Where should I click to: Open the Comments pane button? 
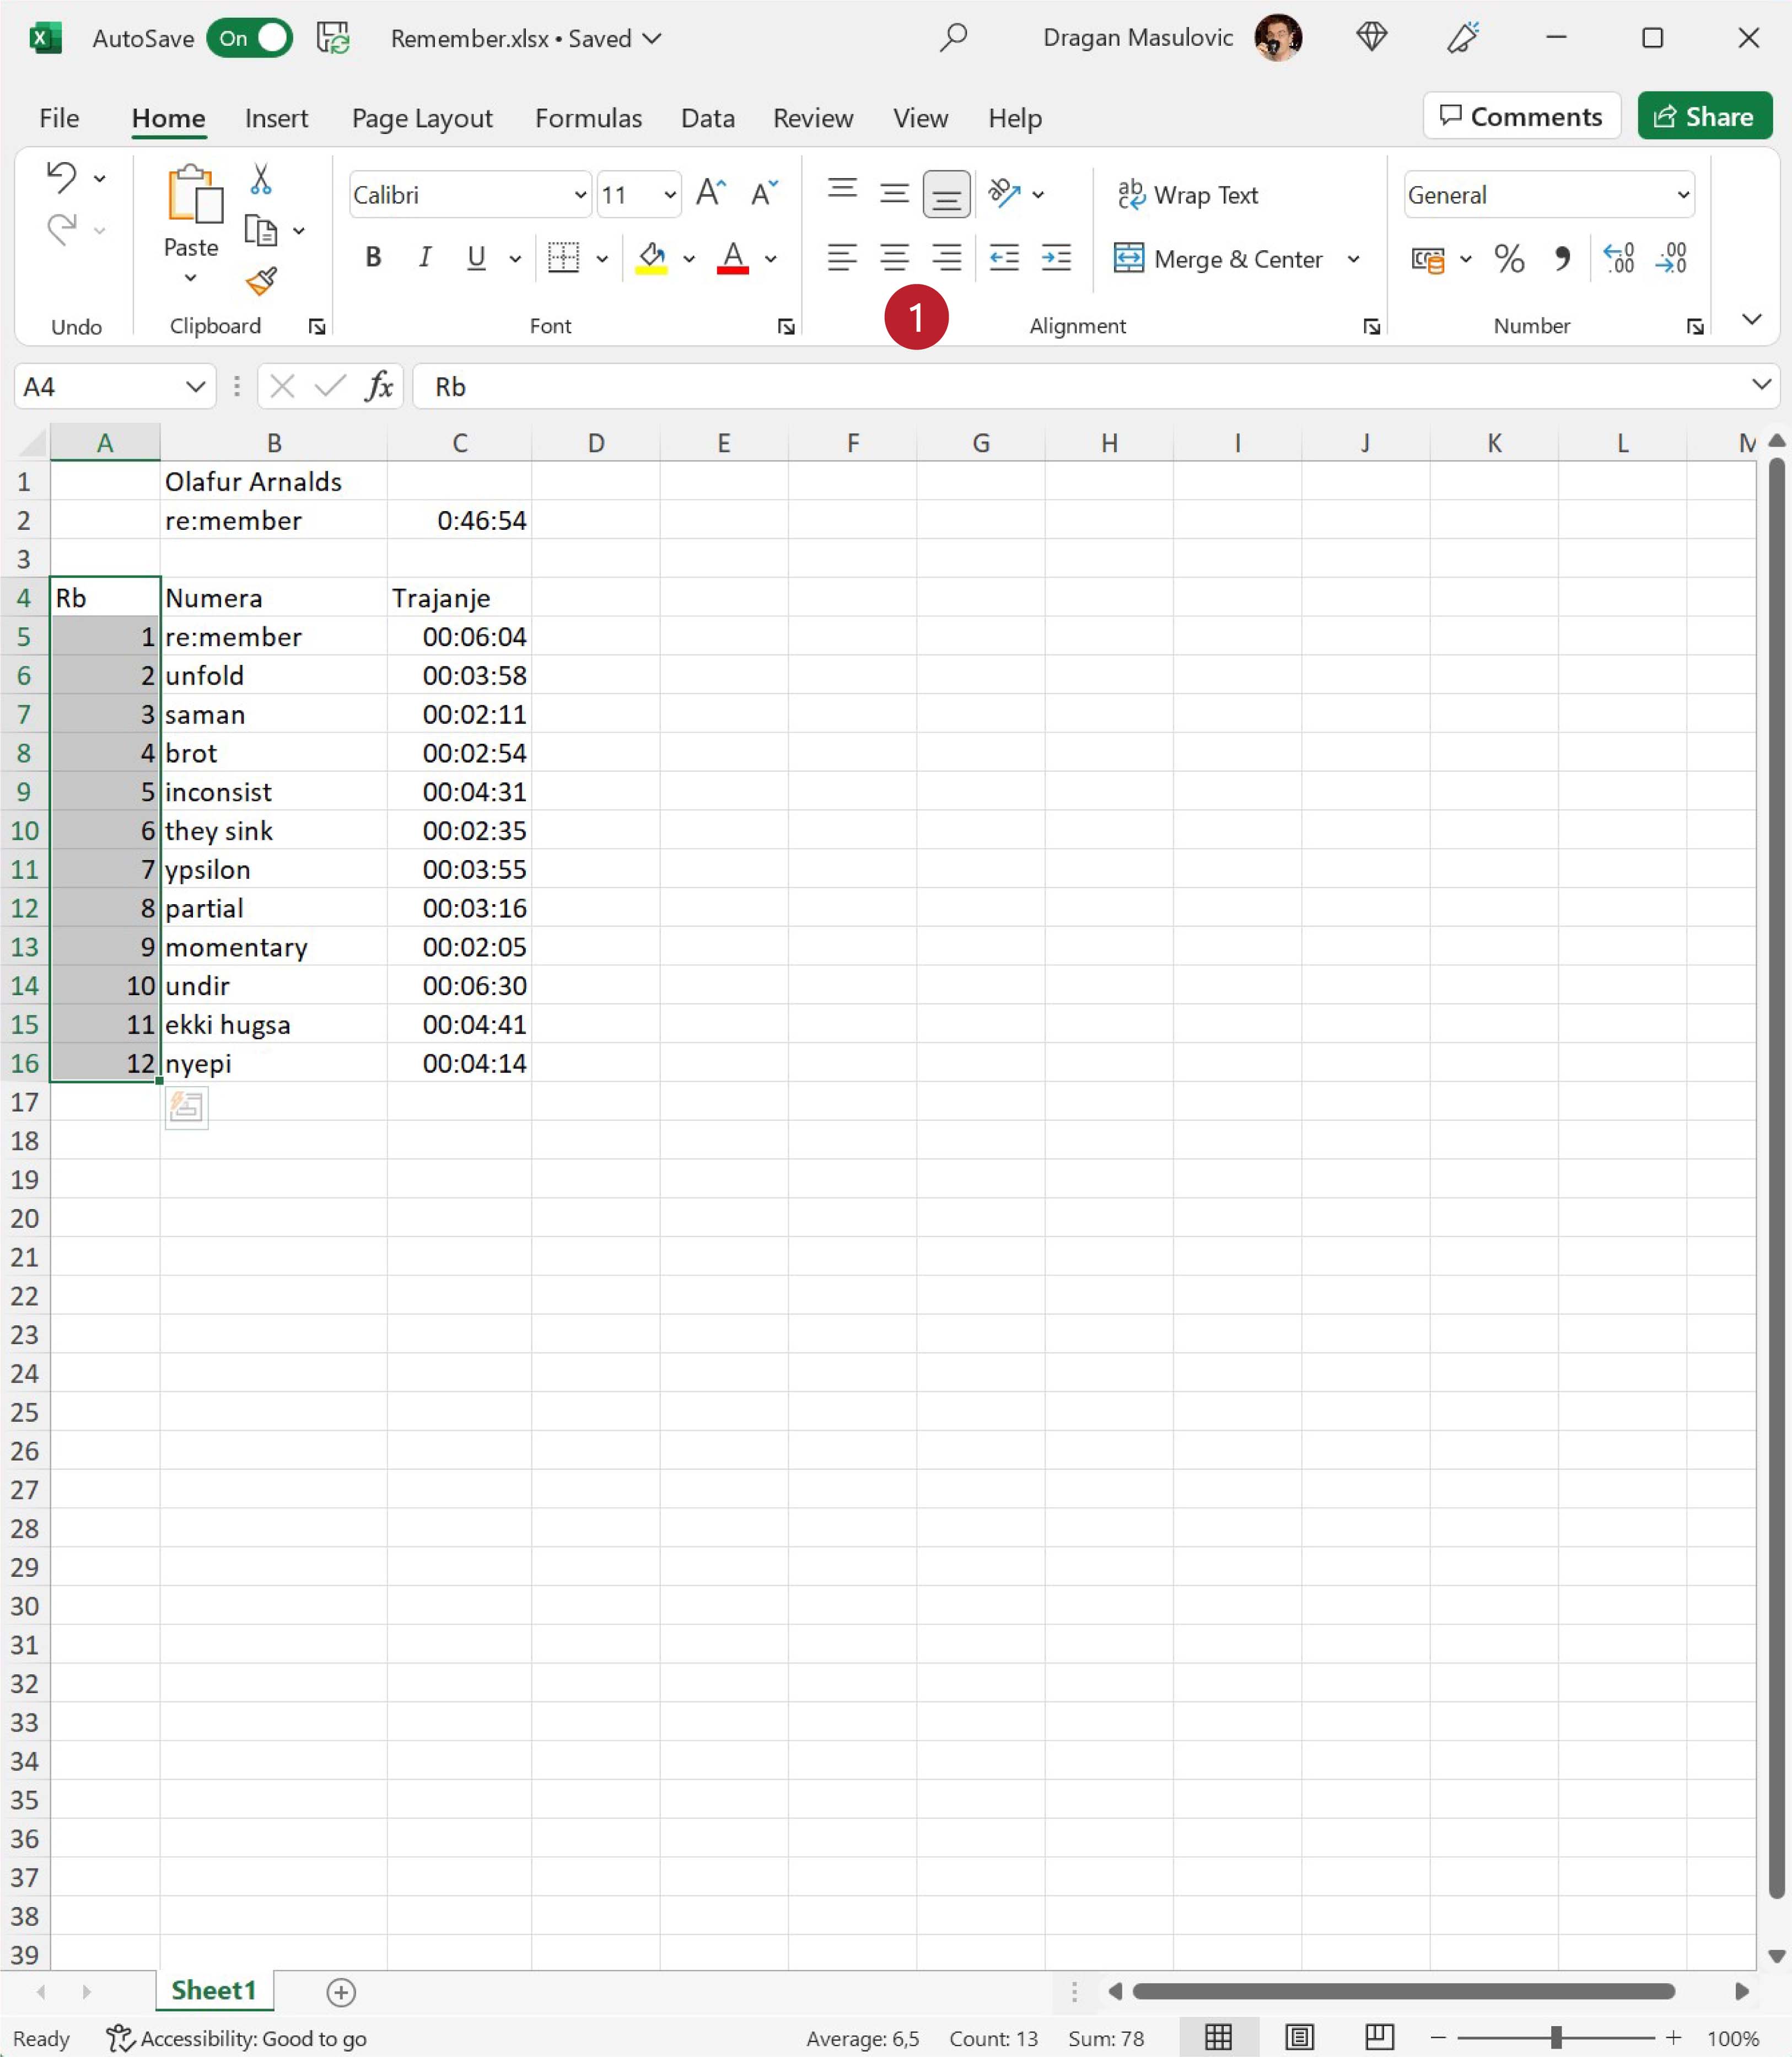pyautogui.click(x=1521, y=116)
